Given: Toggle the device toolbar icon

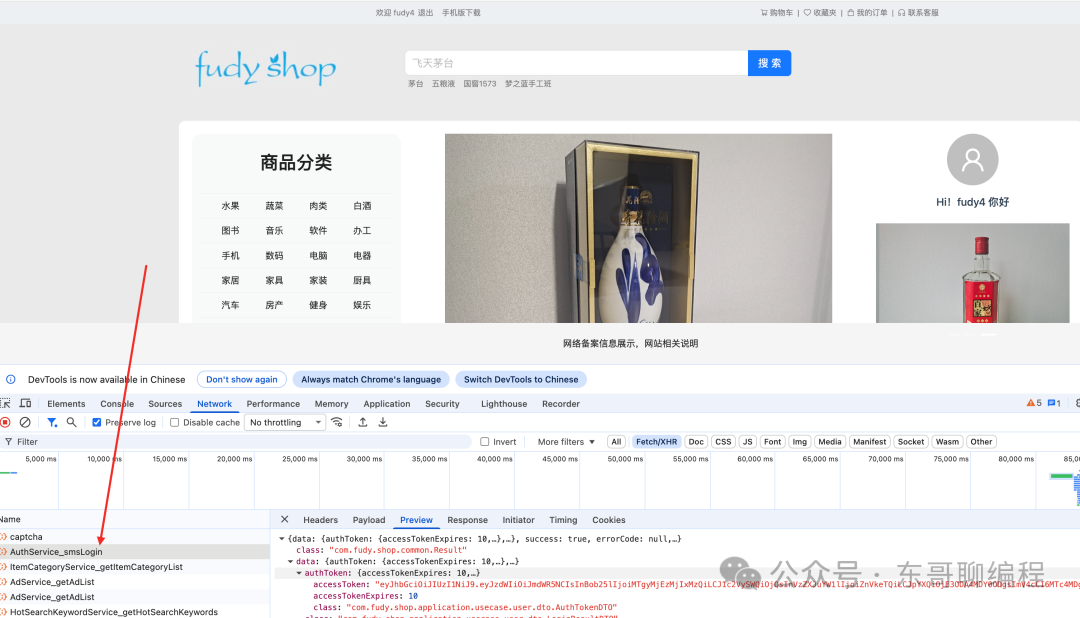Looking at the screenshot, I should point(25,403).
